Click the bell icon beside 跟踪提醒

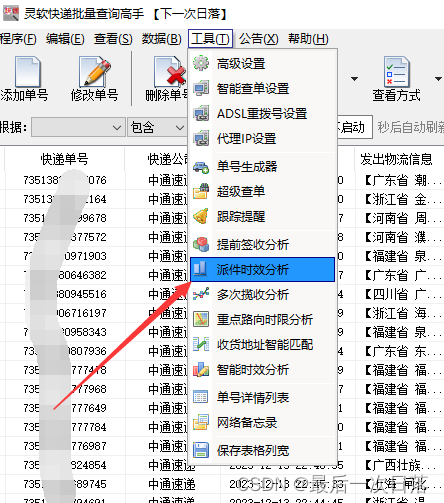201,216
